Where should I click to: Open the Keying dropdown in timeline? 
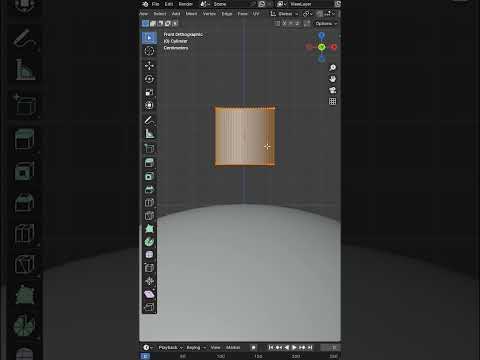195,347
